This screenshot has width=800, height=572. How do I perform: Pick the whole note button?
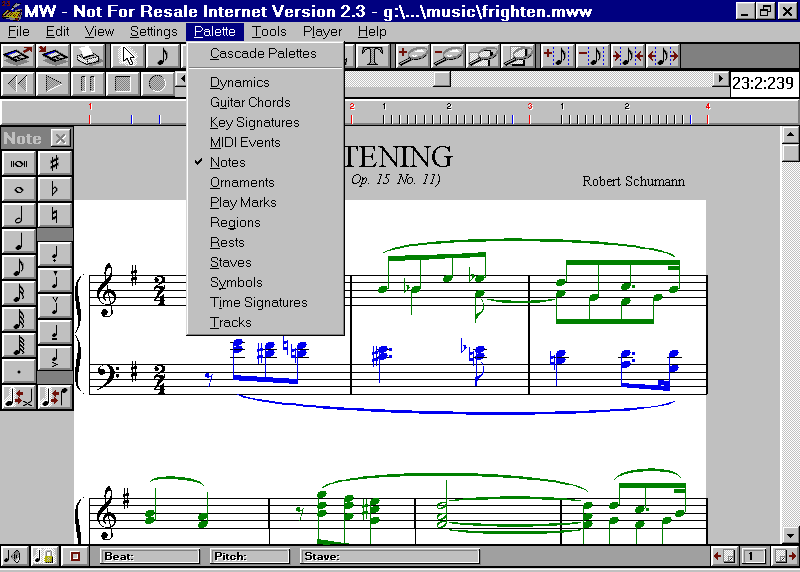click(19, 189)
